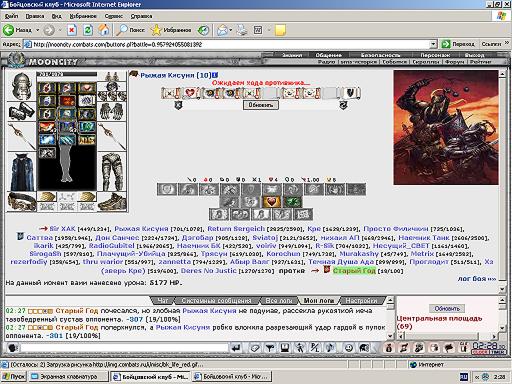
Task: Open the address bar dropdown list
Action: (x=433, y=44)
